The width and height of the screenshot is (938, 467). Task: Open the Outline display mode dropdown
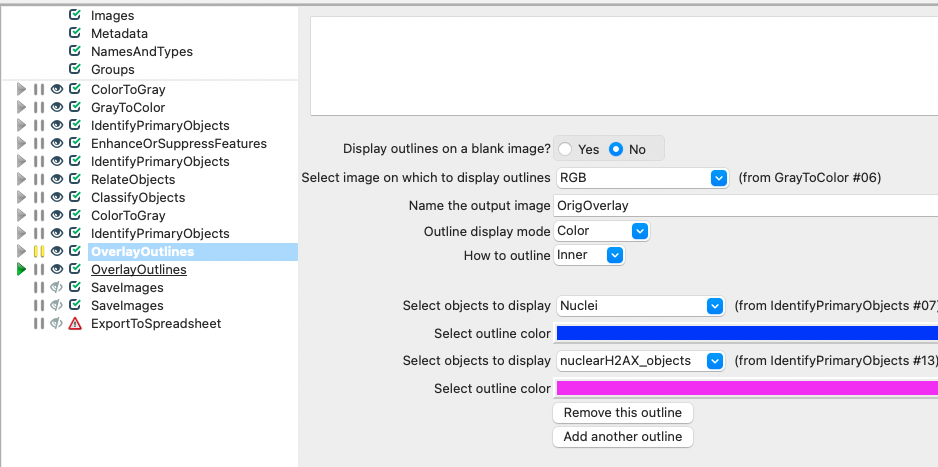[640, 231]
